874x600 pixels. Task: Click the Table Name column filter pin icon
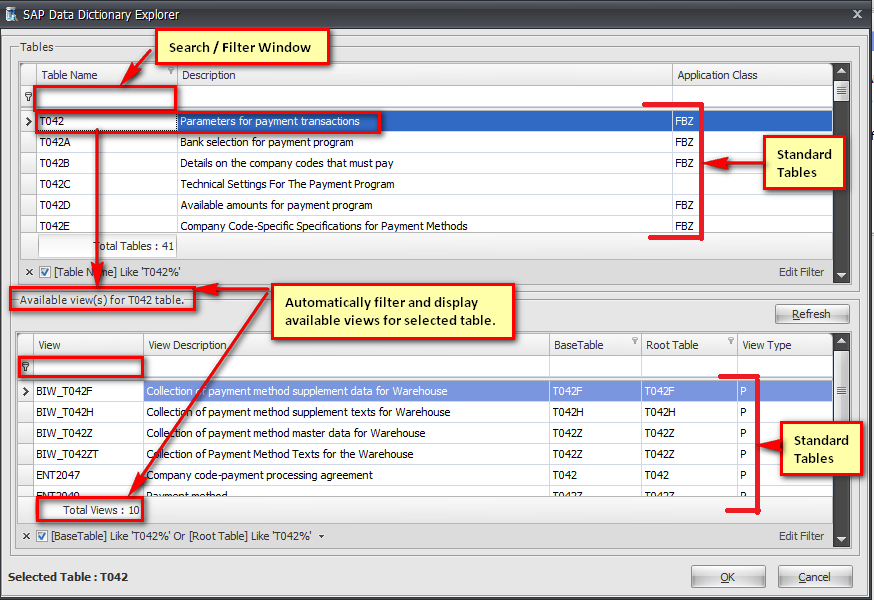click(x=171, y=71)
